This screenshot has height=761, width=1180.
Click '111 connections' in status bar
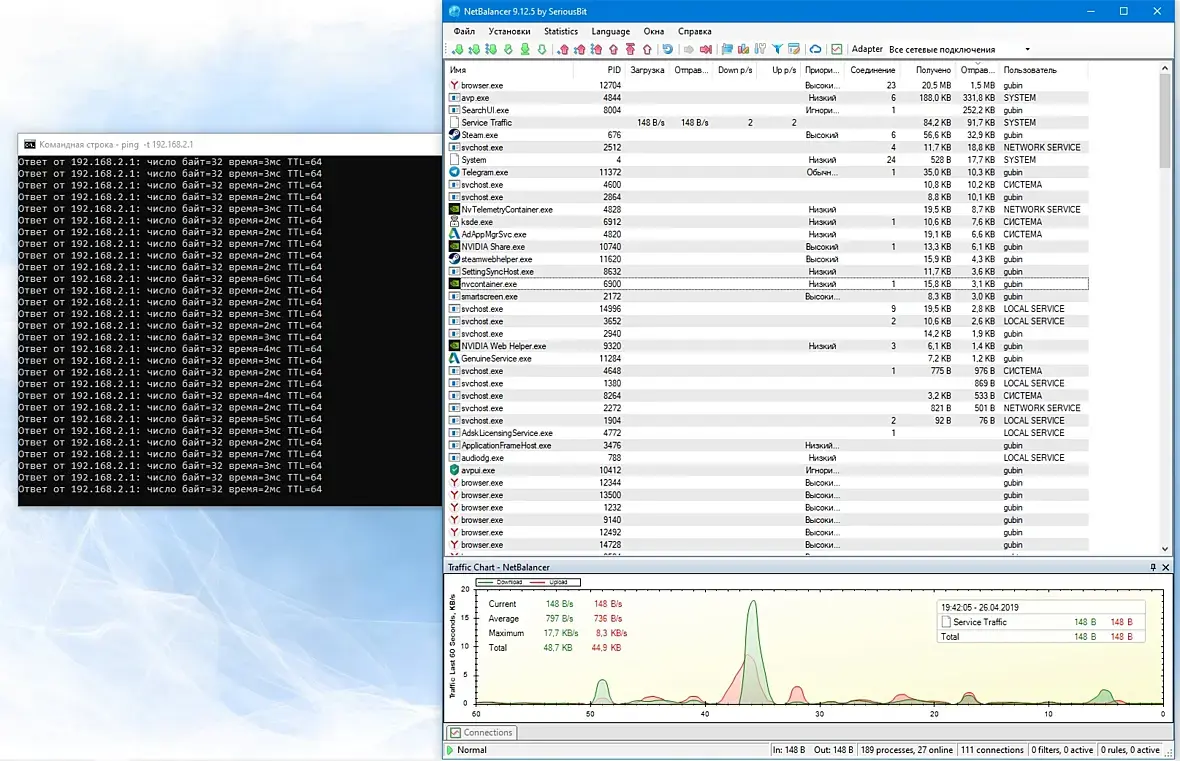[992, 750]
